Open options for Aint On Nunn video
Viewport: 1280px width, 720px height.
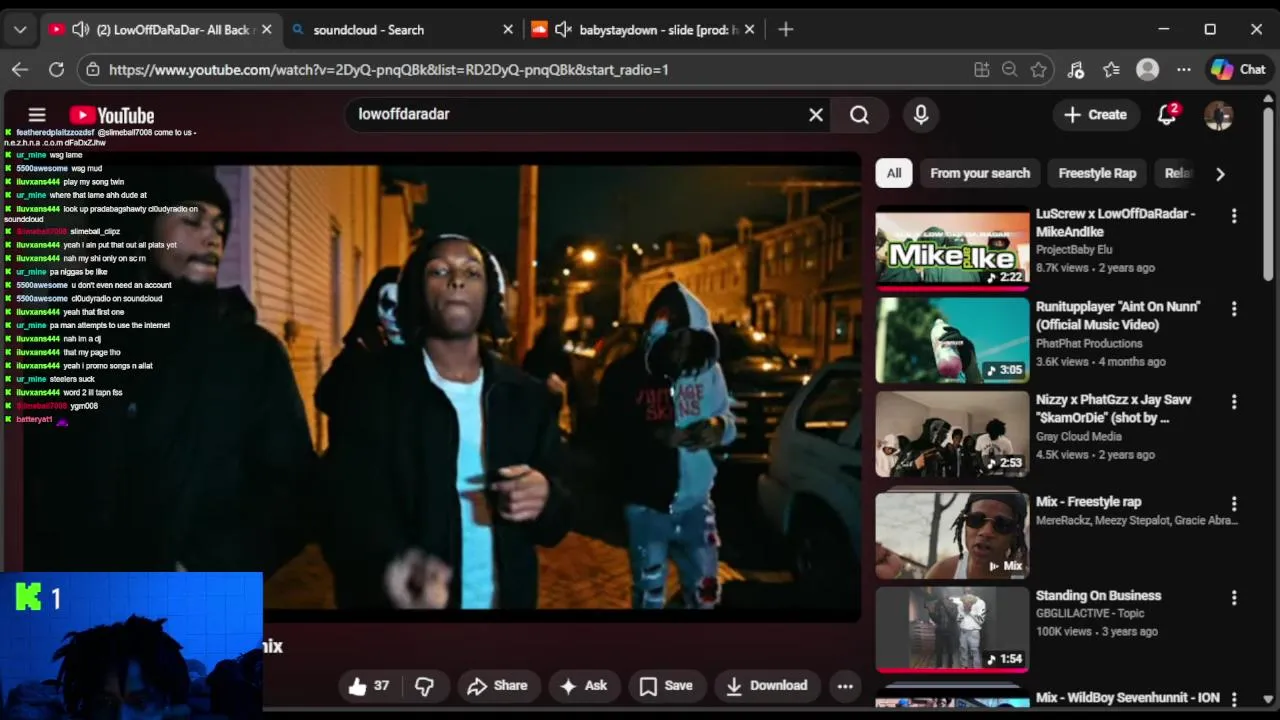click(x=1234, y=309)
